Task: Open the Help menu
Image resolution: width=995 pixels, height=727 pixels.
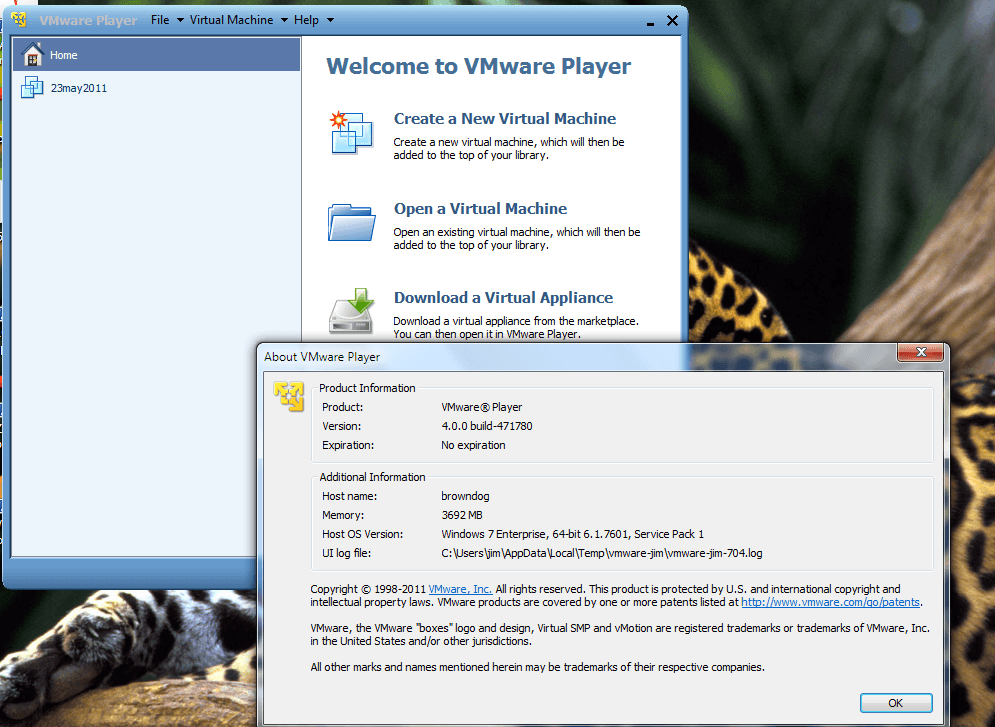Action: click(x=306, y=20)
